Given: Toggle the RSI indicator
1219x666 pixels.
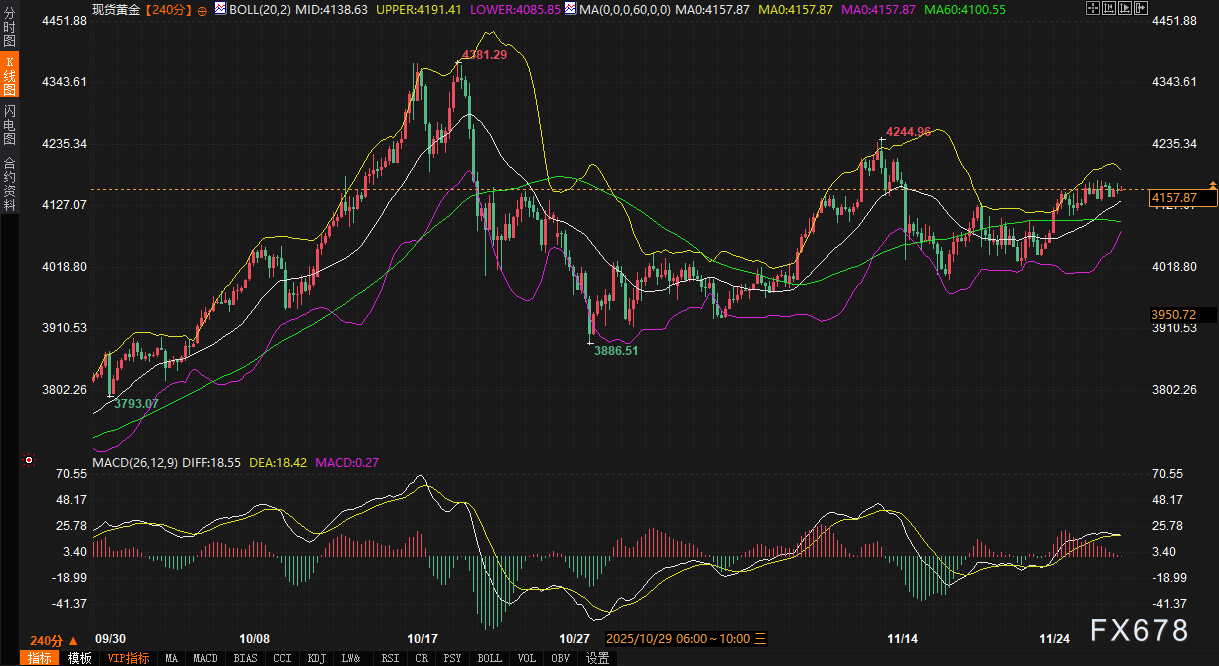Looking at the screenshot, I should (389, 658).
